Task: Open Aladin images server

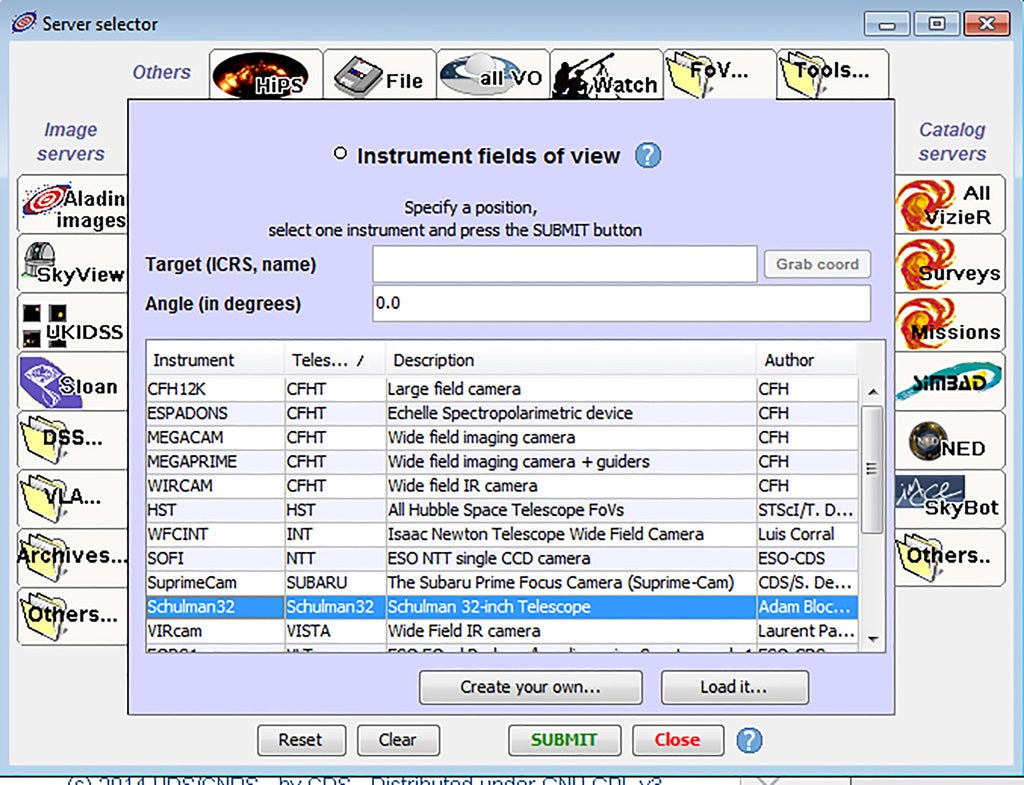Action: tap(72, 204)
